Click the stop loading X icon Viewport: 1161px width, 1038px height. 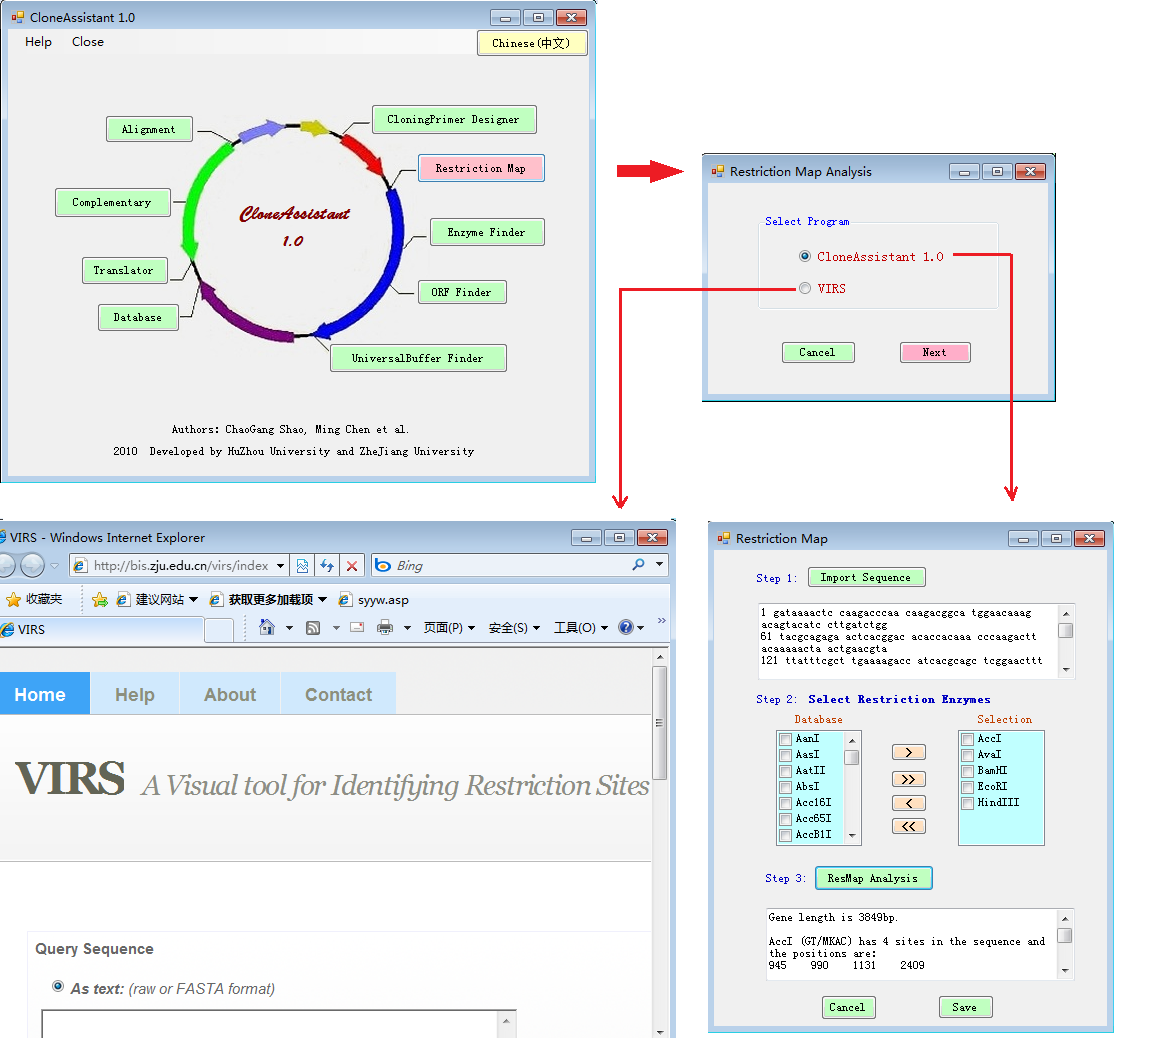coord(352,566)
